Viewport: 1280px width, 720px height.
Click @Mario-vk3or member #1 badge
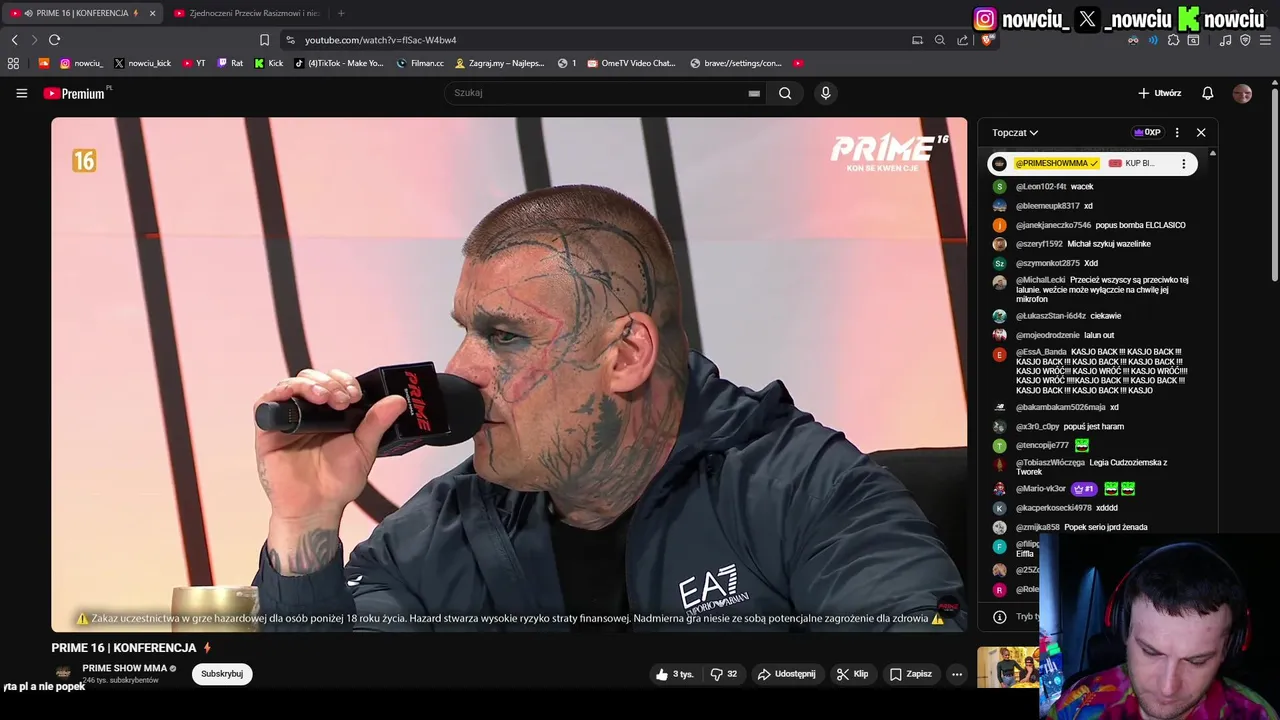pos(1083,489)
